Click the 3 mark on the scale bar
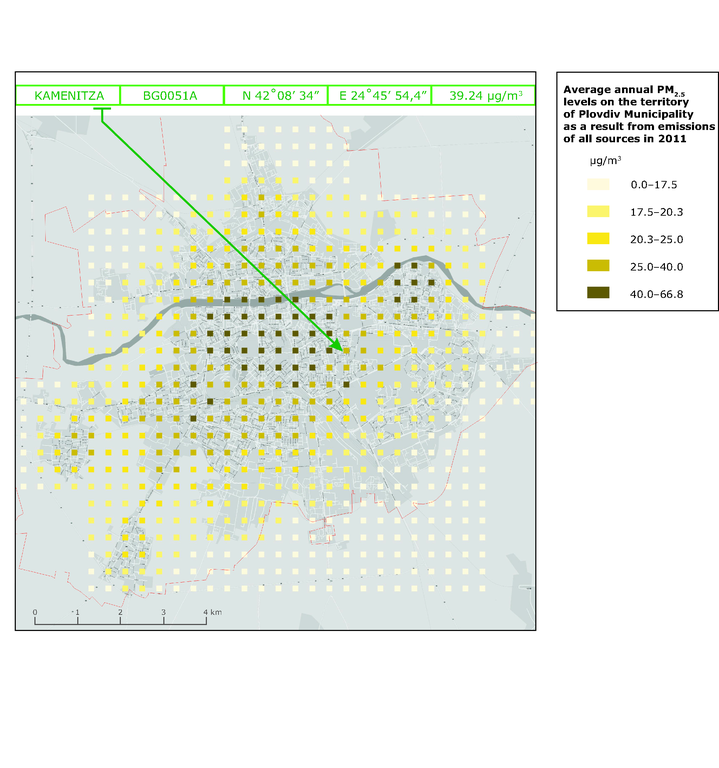The height and width of the screenshot is (768, 719). coord(163,611)
